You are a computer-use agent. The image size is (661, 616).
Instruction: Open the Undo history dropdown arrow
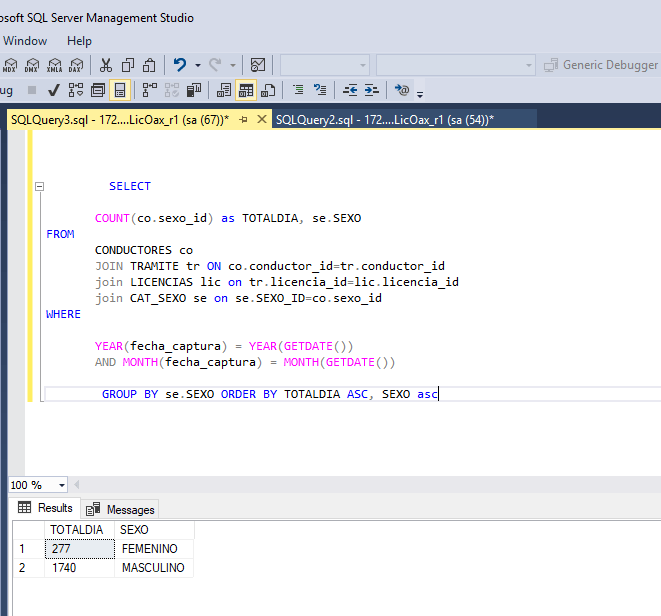coord(198,65)
